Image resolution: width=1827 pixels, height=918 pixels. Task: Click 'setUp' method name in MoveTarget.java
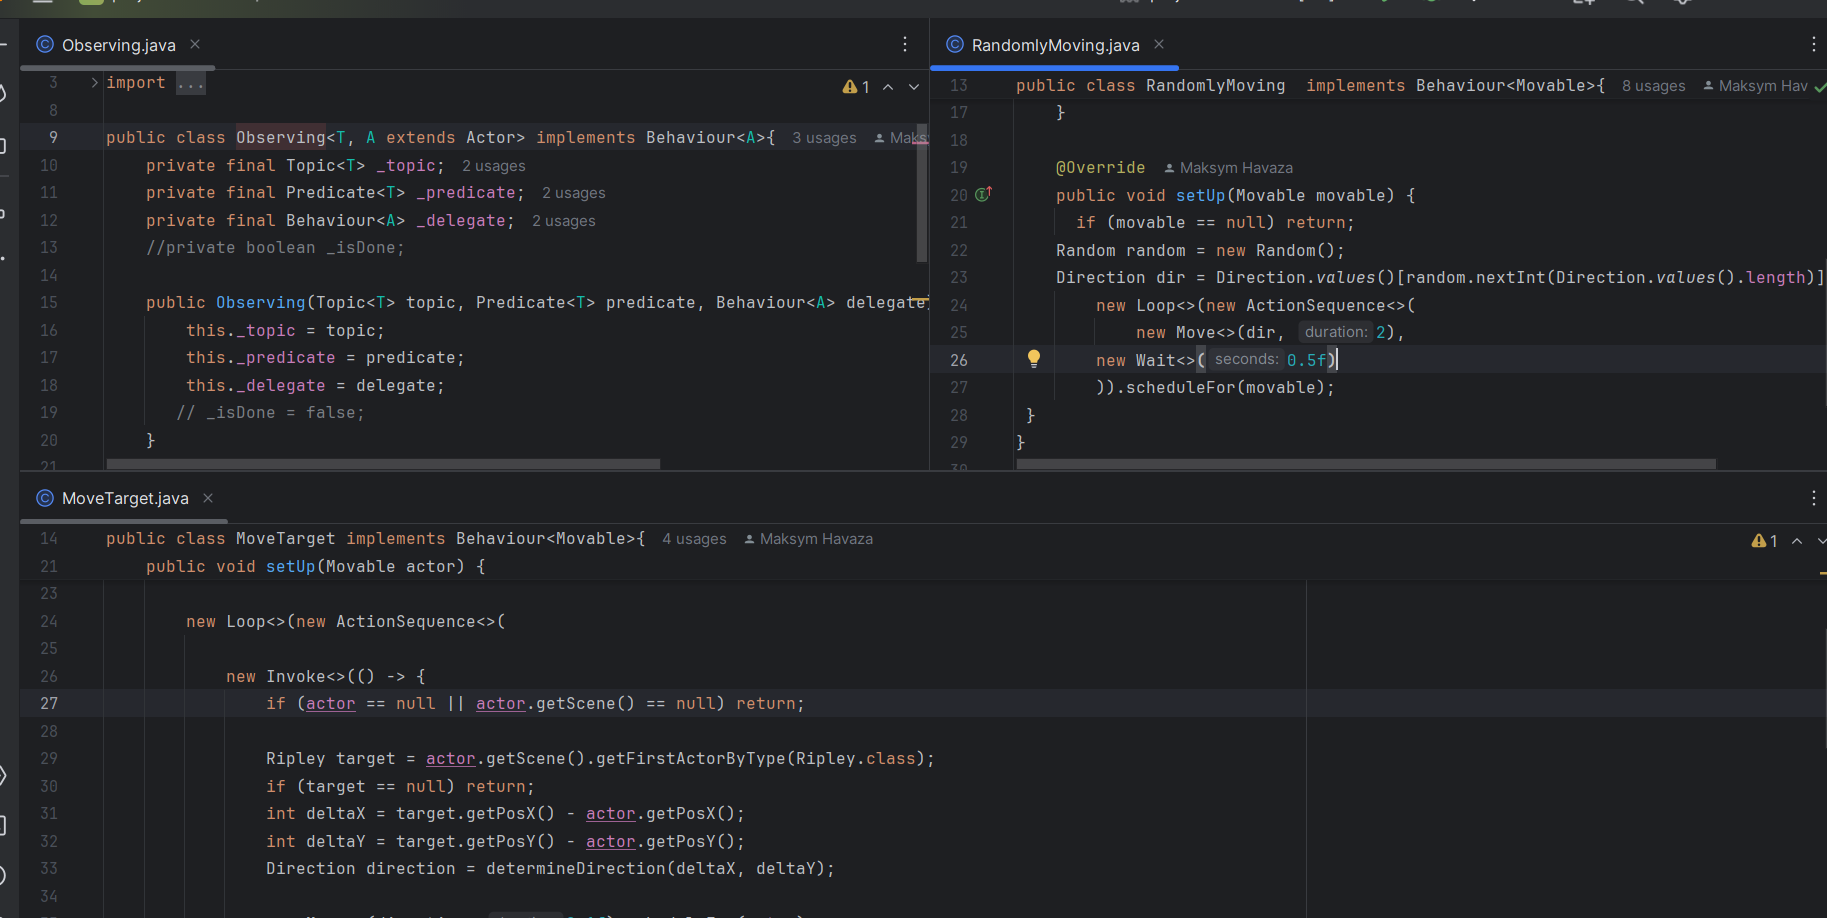point(290,567)
